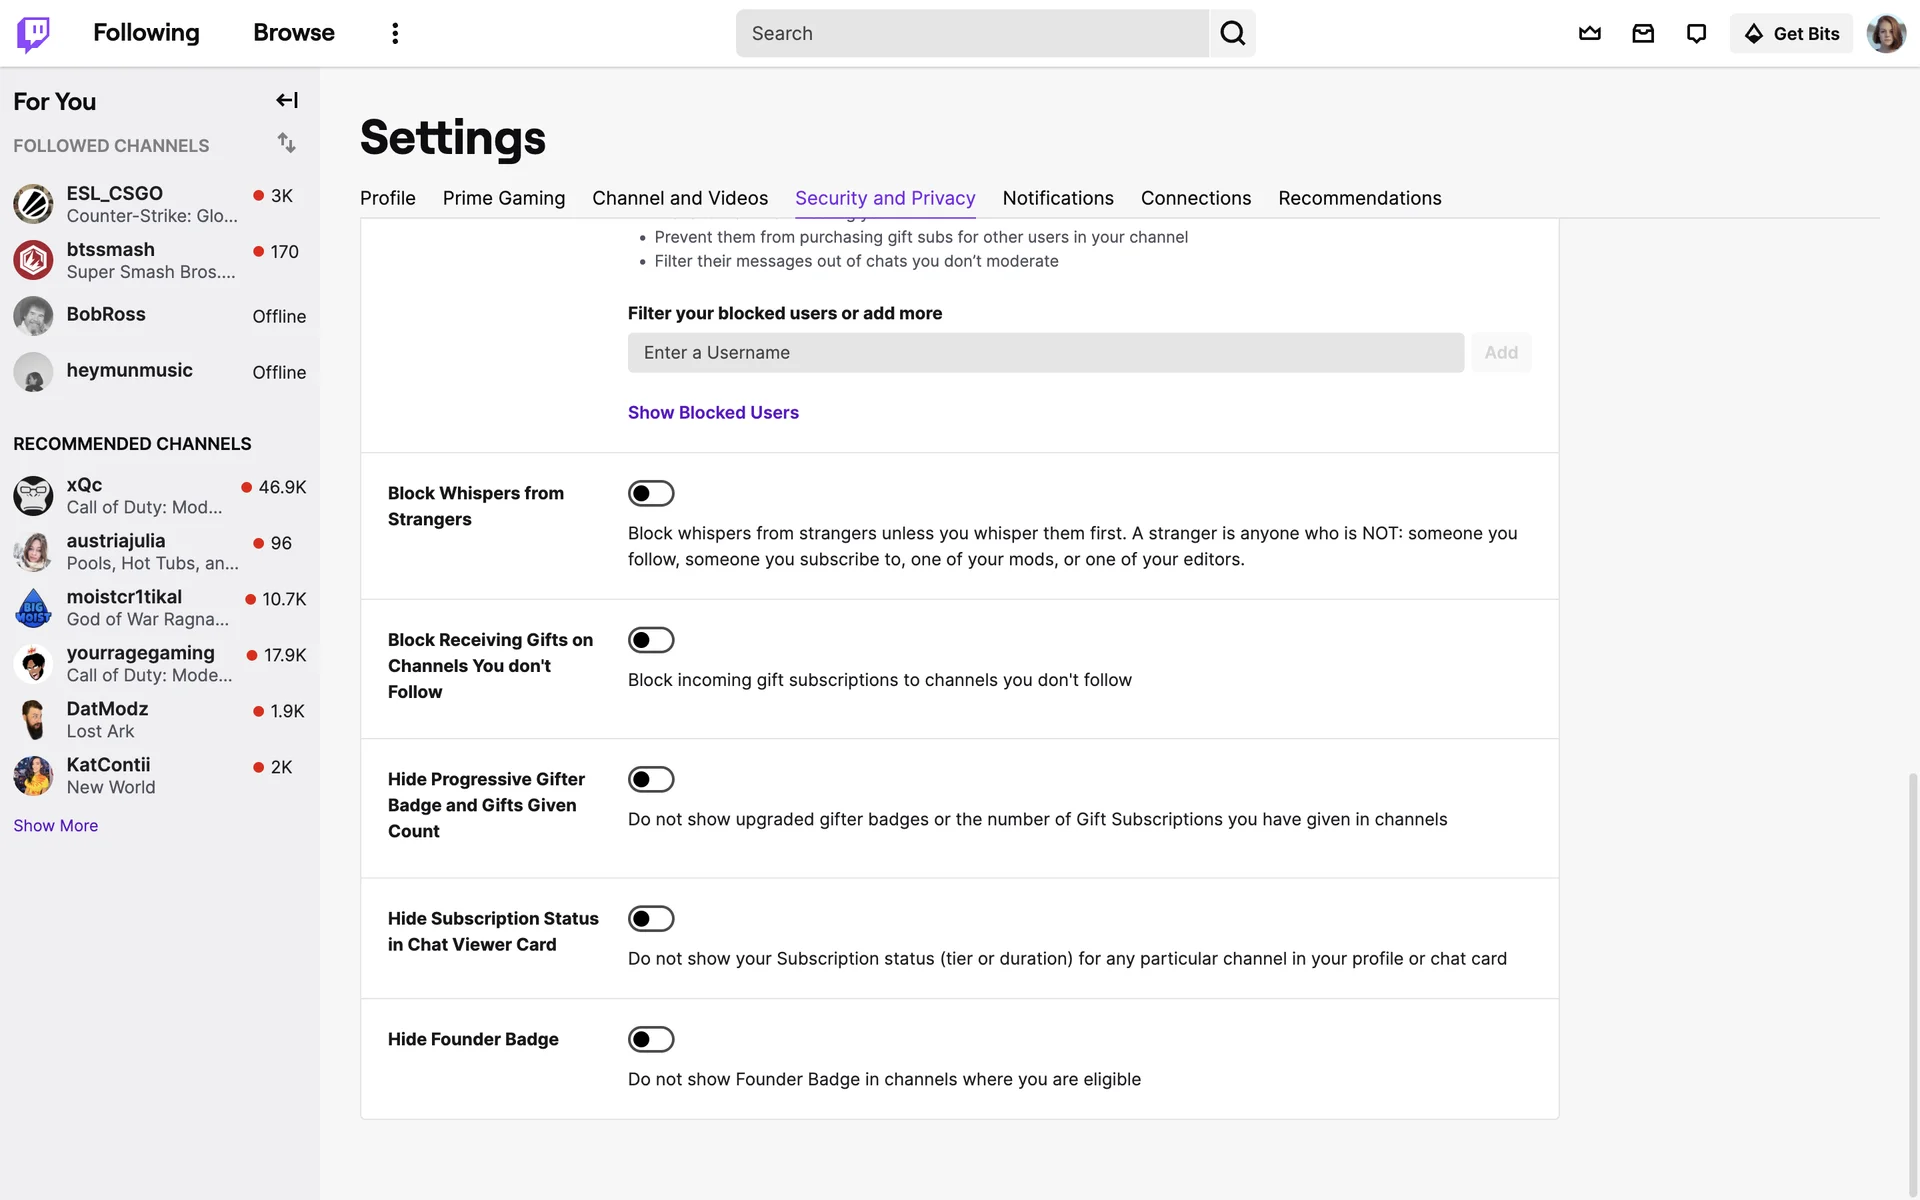Expand Show Blocked Users list
The image size is (1920, 1200).
click(713, 412)
